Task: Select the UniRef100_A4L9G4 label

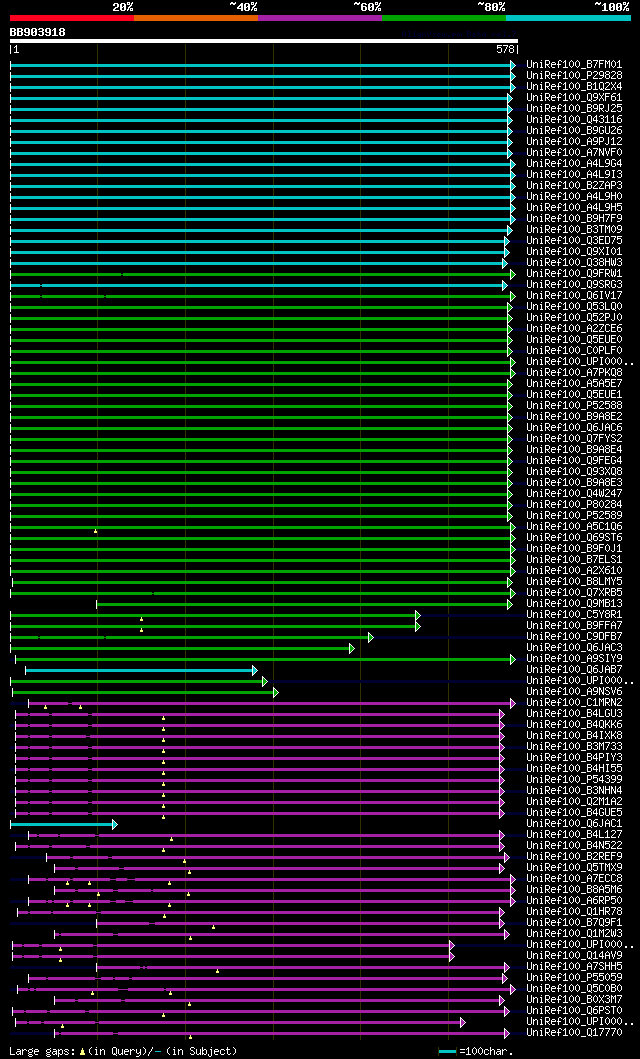Action: pyautogui.click(x=574, y=163)
